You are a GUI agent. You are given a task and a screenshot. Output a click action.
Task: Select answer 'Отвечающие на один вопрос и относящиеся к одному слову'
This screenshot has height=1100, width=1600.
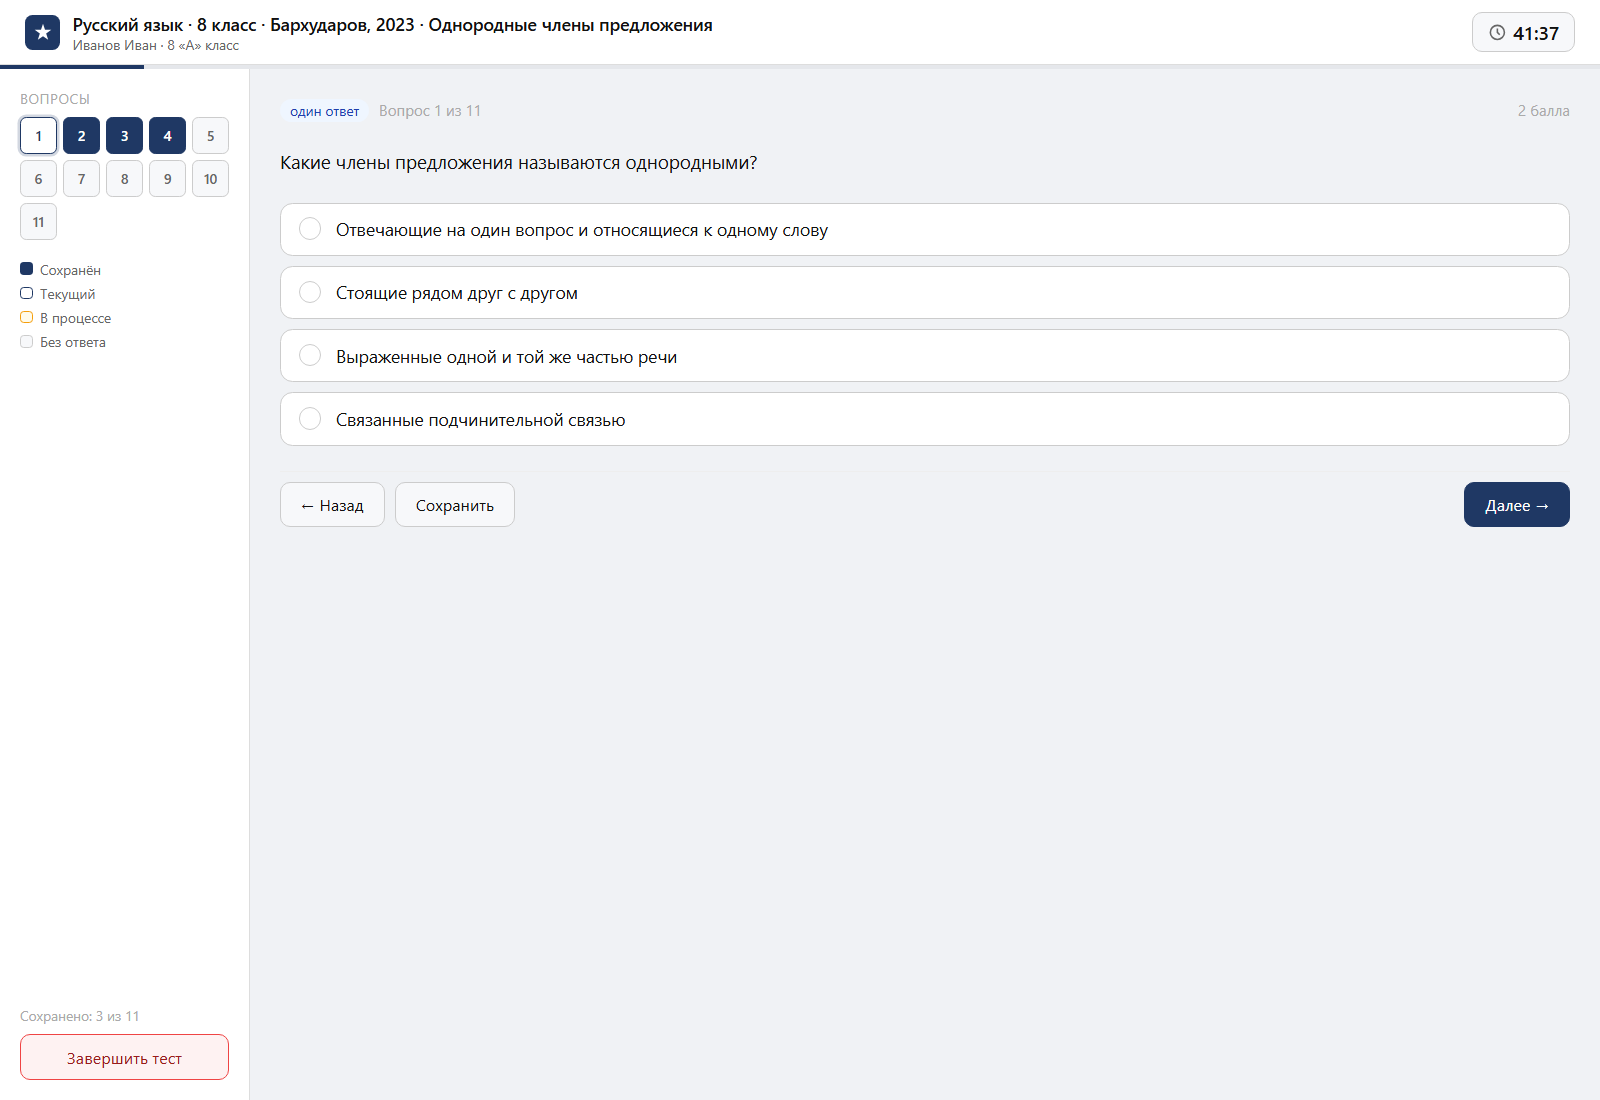(925, 230)
